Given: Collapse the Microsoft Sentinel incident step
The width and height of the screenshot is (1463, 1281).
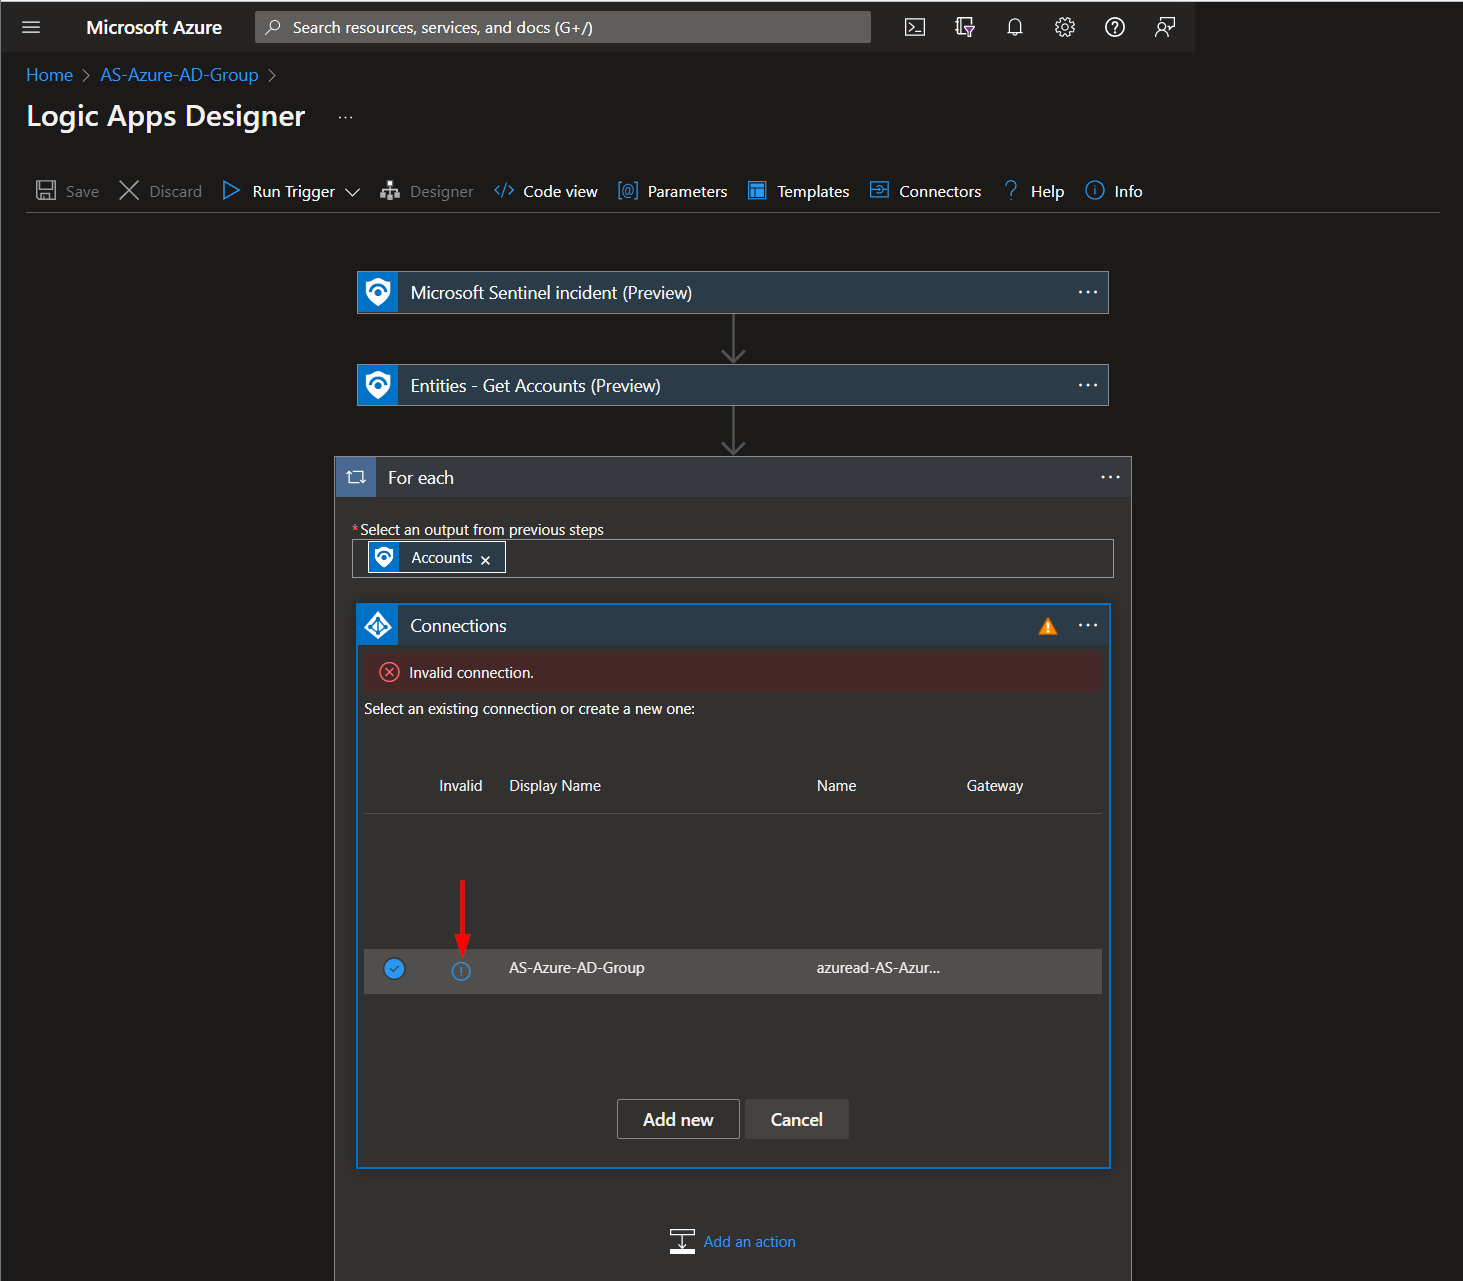Looking at the screenshot, I should point(733,292).
